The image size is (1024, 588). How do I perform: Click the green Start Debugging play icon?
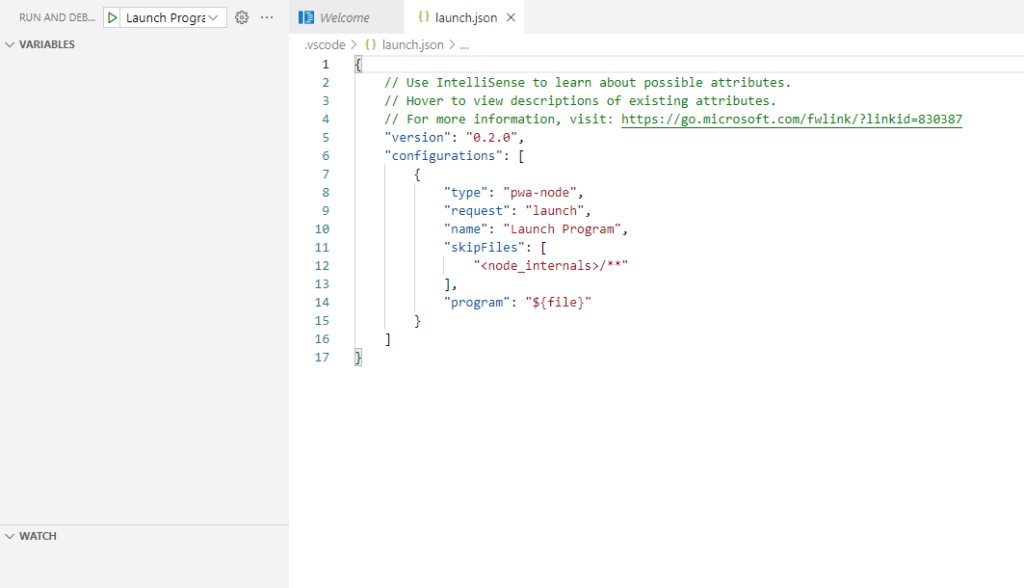pyautogui.click(x=113, y=18)
